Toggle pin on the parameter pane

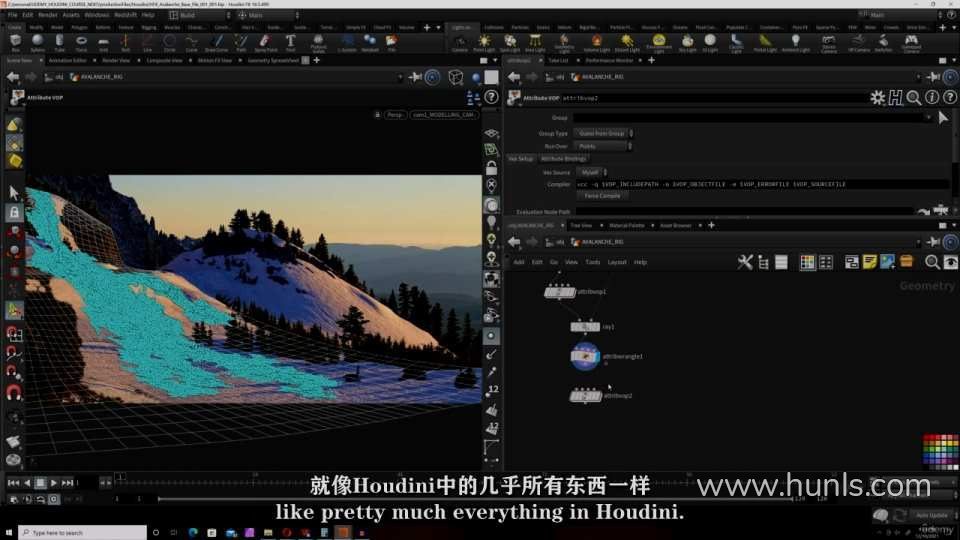click(x=933, y=77)
